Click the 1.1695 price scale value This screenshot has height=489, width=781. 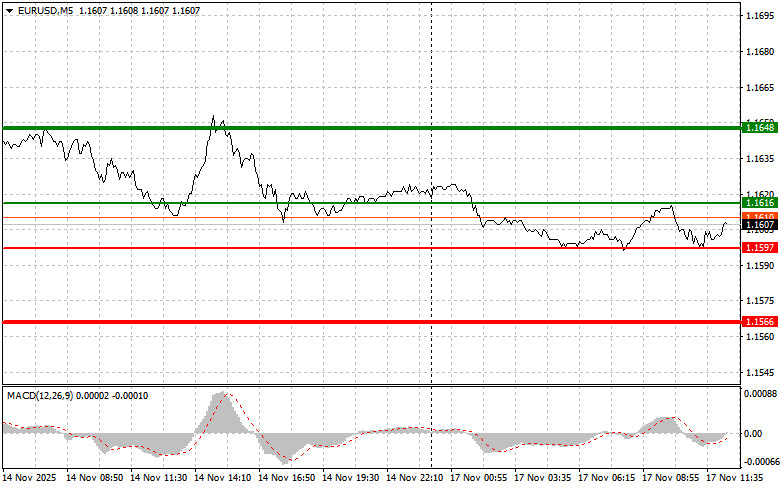pyautogui.click(x=760, y=16)
